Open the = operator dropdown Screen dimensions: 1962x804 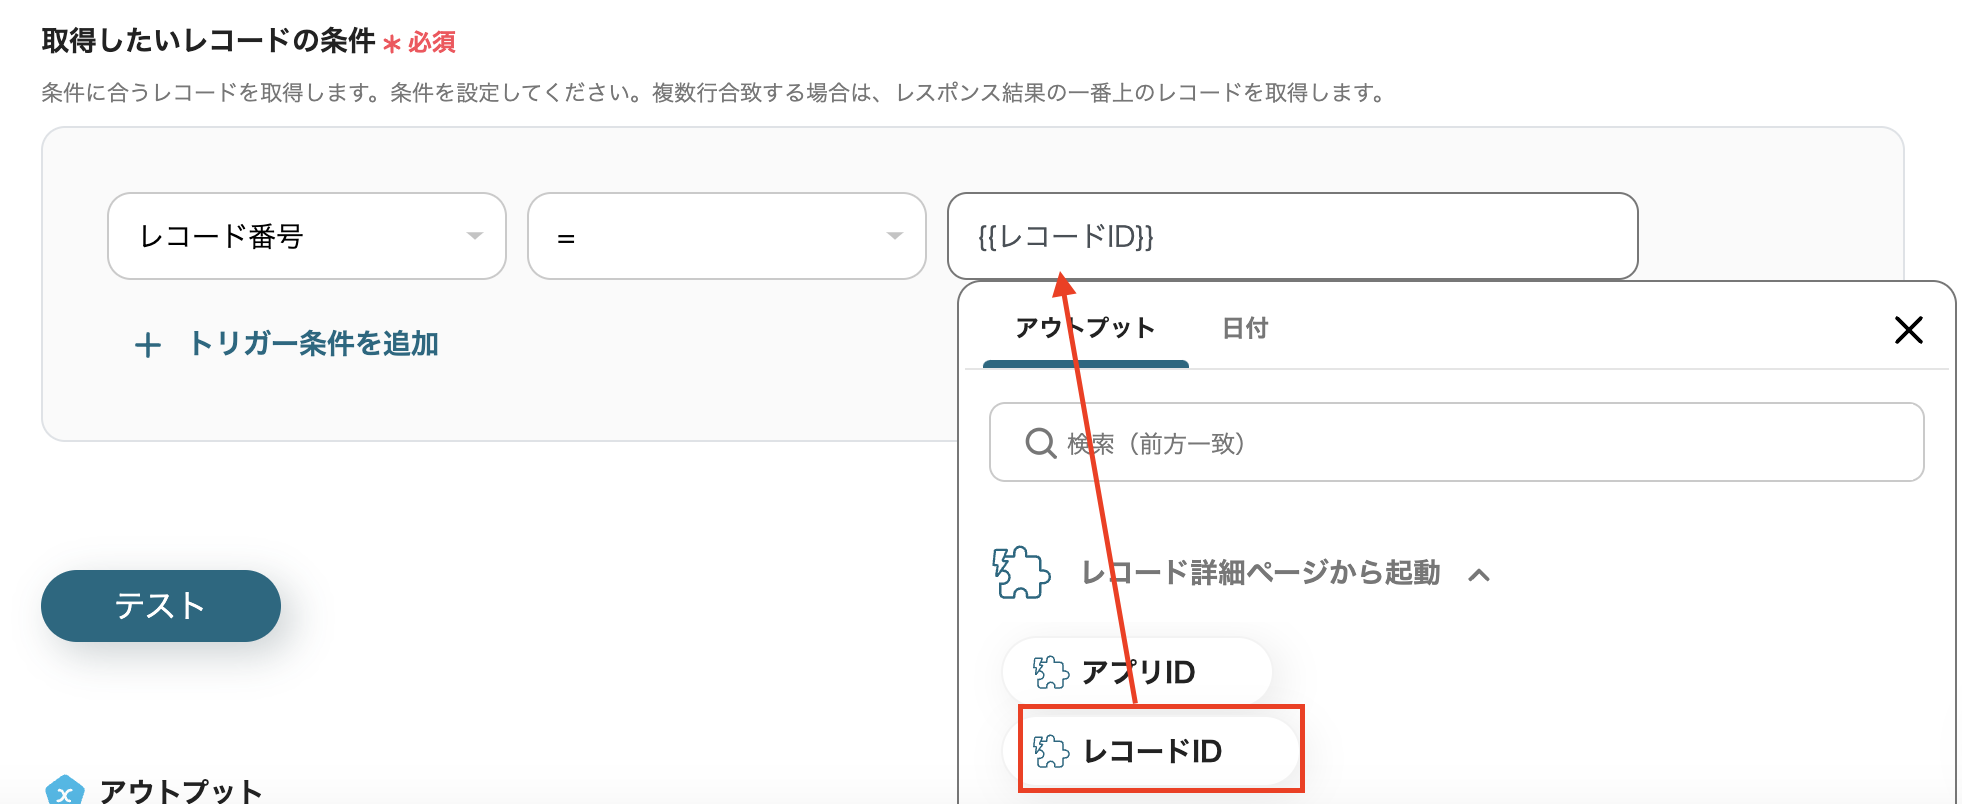click(726, 236)
